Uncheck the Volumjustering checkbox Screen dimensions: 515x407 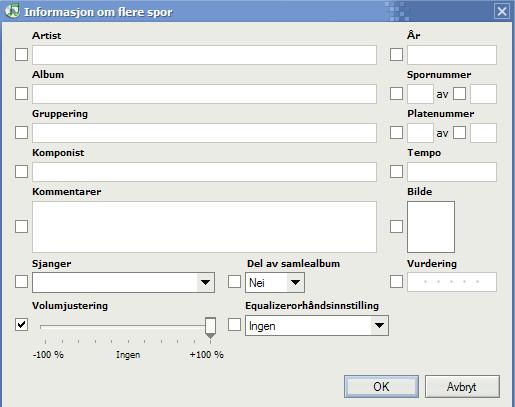[x=21, y=324]
